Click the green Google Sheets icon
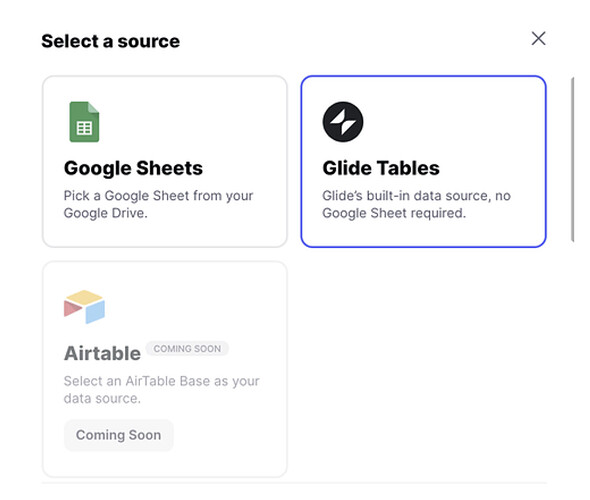The height and width of the screenshot is (500, 590). [84, 122]
